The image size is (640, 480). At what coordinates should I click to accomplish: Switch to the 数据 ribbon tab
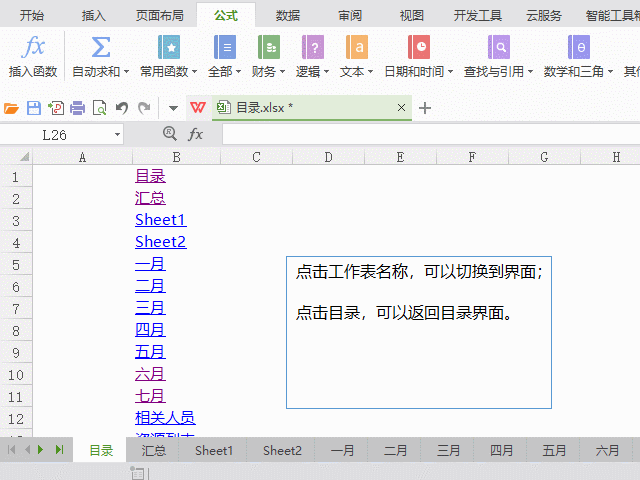288,15
